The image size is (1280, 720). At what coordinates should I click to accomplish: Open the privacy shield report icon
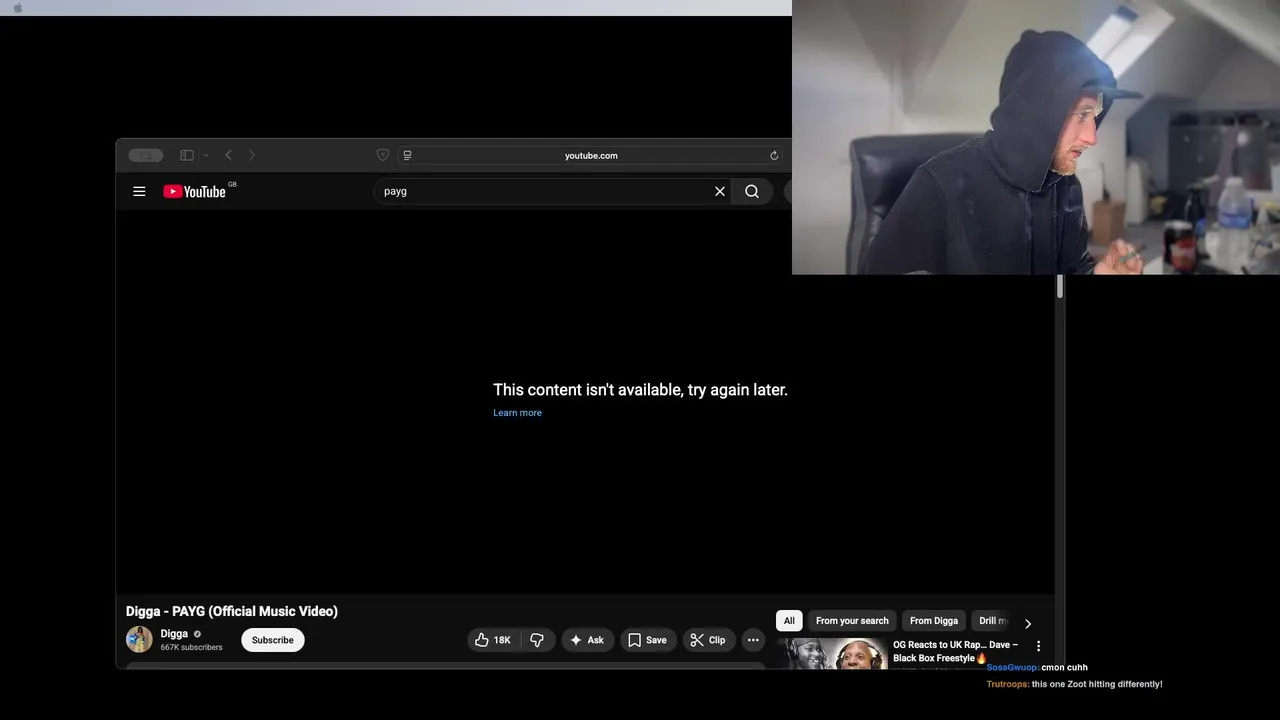382,155
